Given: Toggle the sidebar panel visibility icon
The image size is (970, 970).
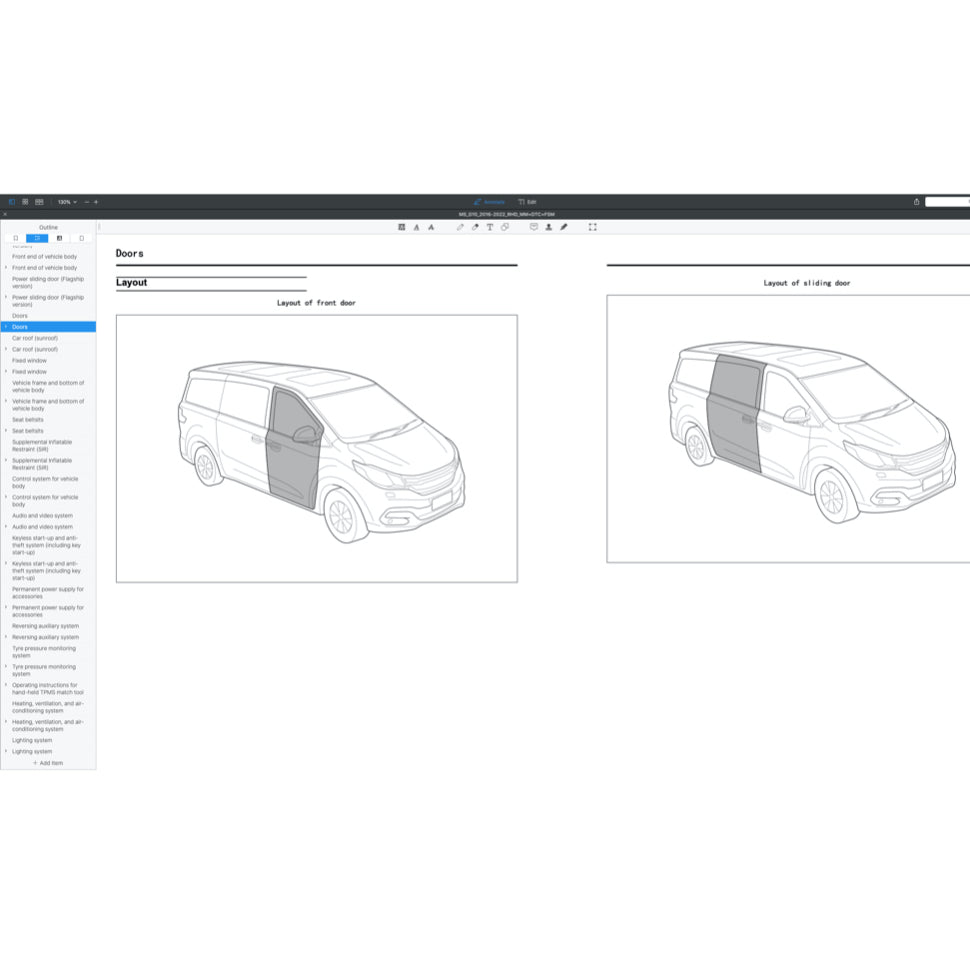Looking at the screenshot, I should (x=12, y=202).
